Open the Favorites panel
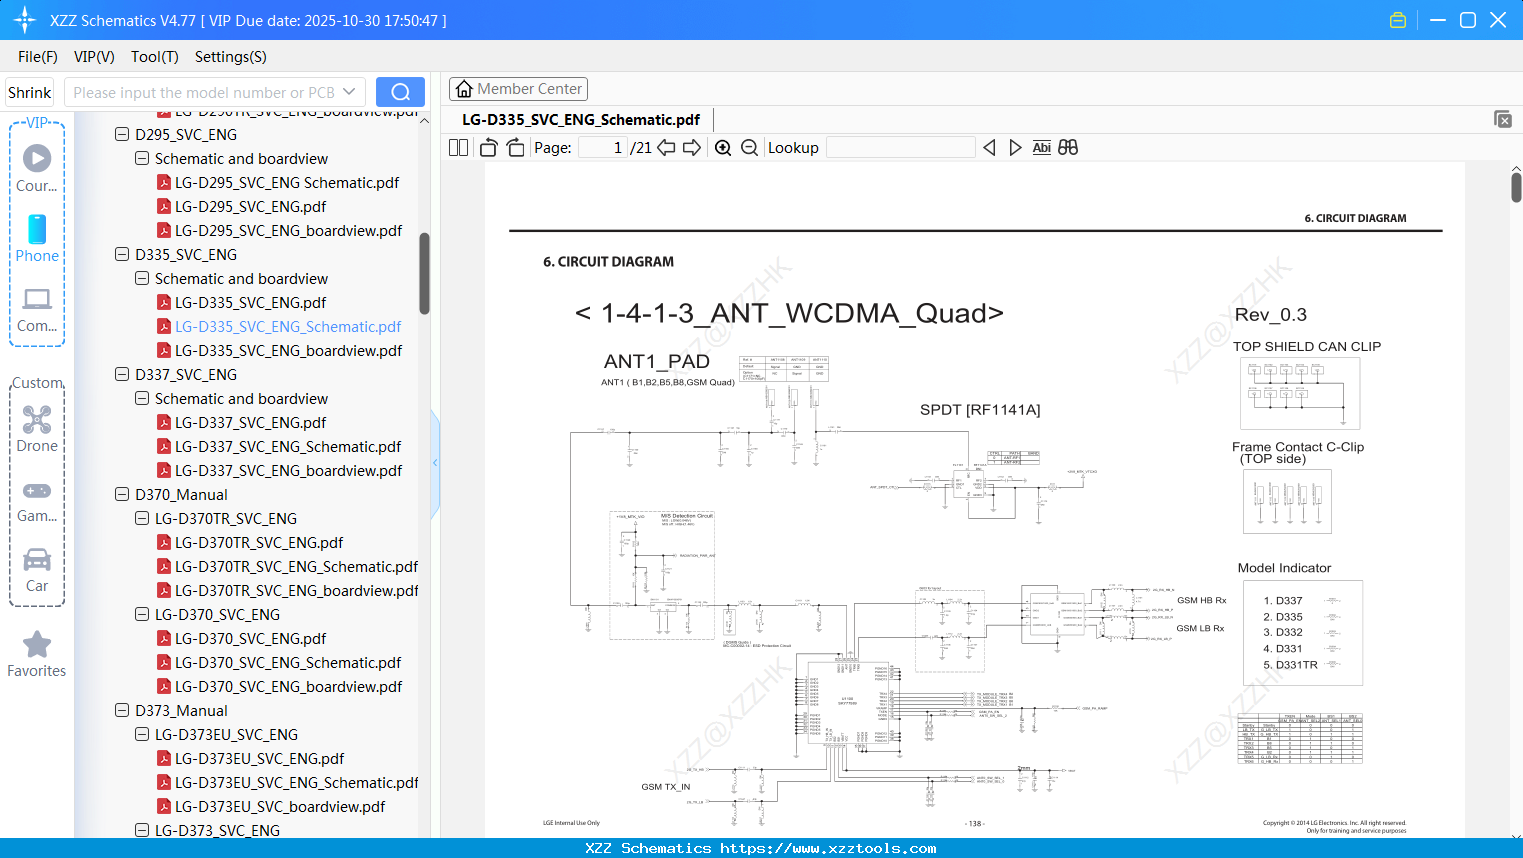Image resolution: width=1523 pixels, height=858 pixels. 36,655
